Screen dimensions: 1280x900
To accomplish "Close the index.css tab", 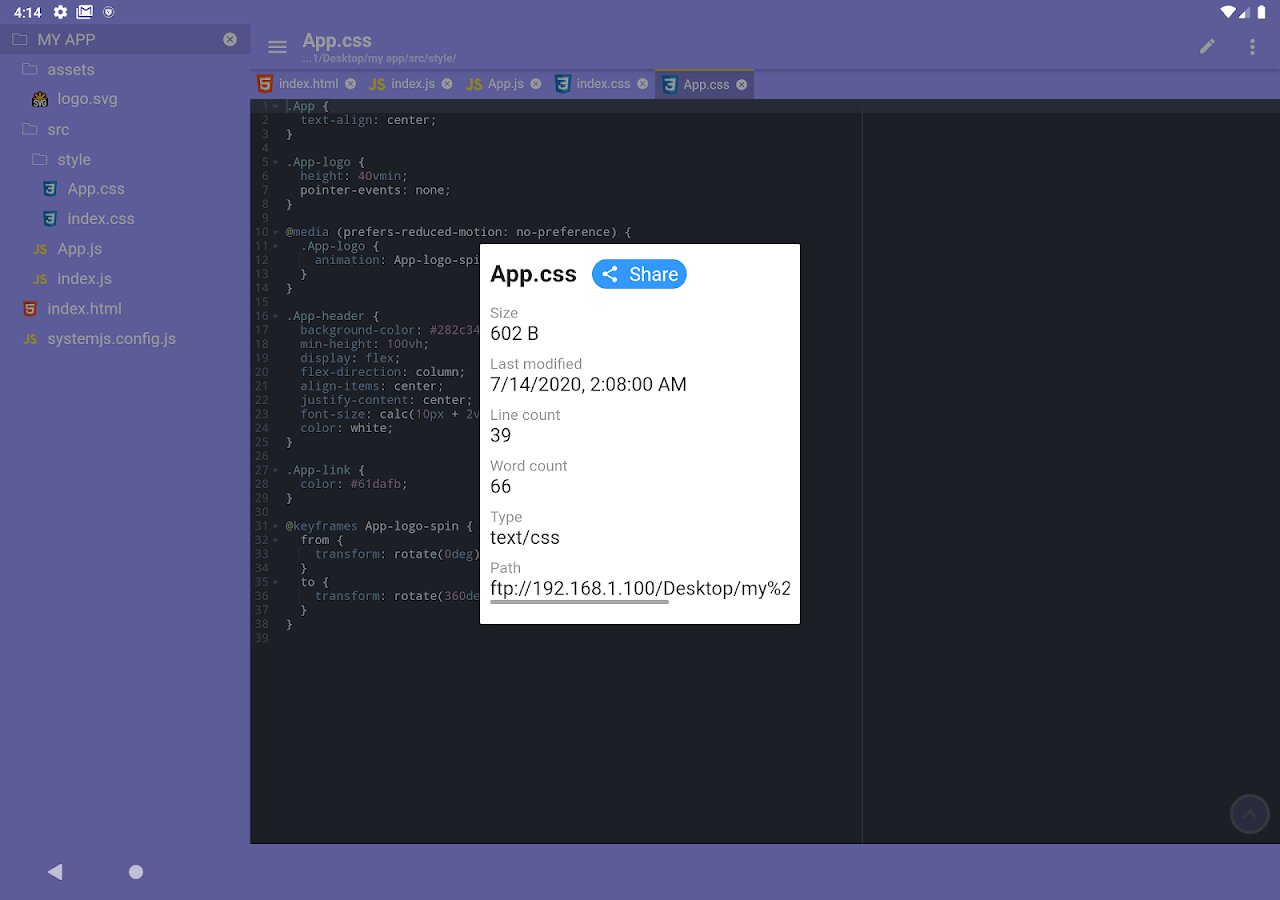I will coord(642,84).
